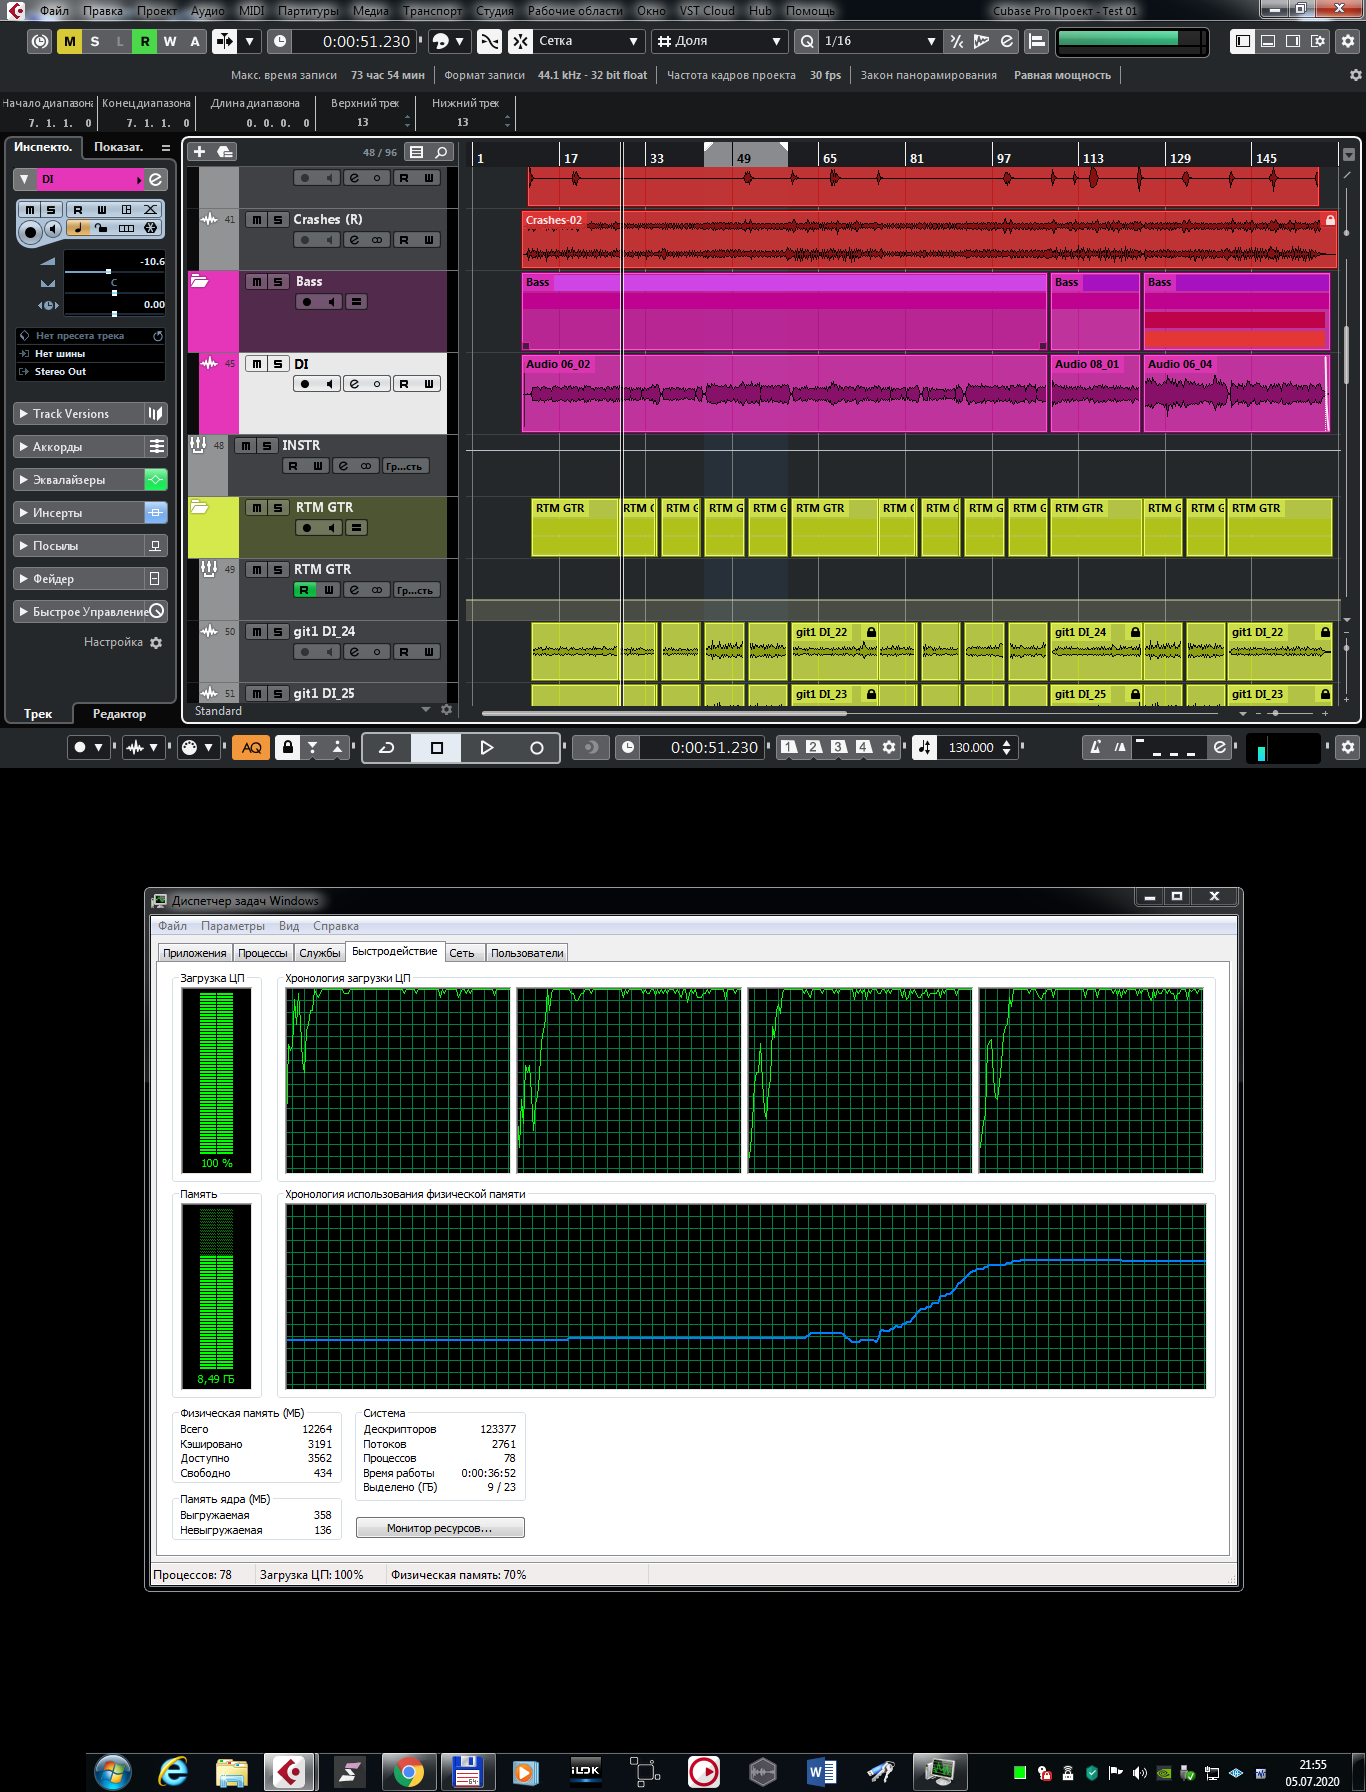Click the Windows Start button
1366x1792 pixels.
[112, 1773]
